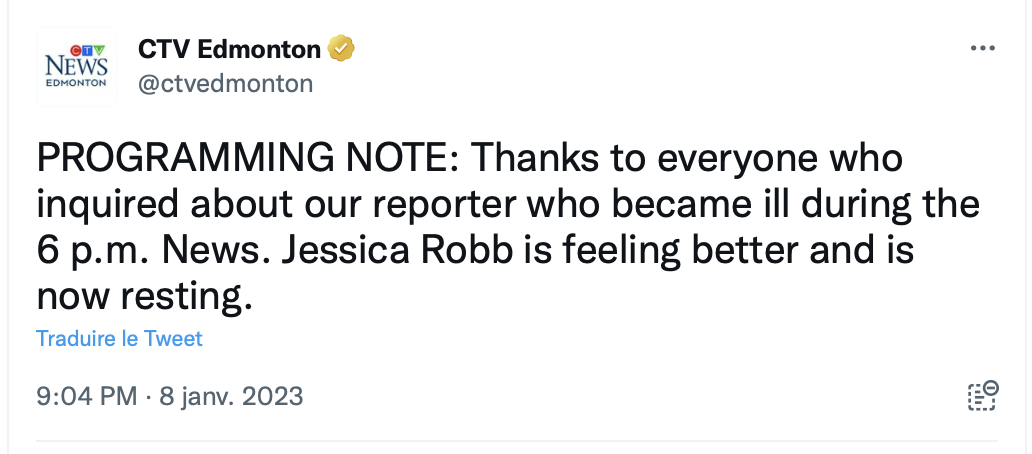Click the tweet notes icon beside the date

point(983,395)
